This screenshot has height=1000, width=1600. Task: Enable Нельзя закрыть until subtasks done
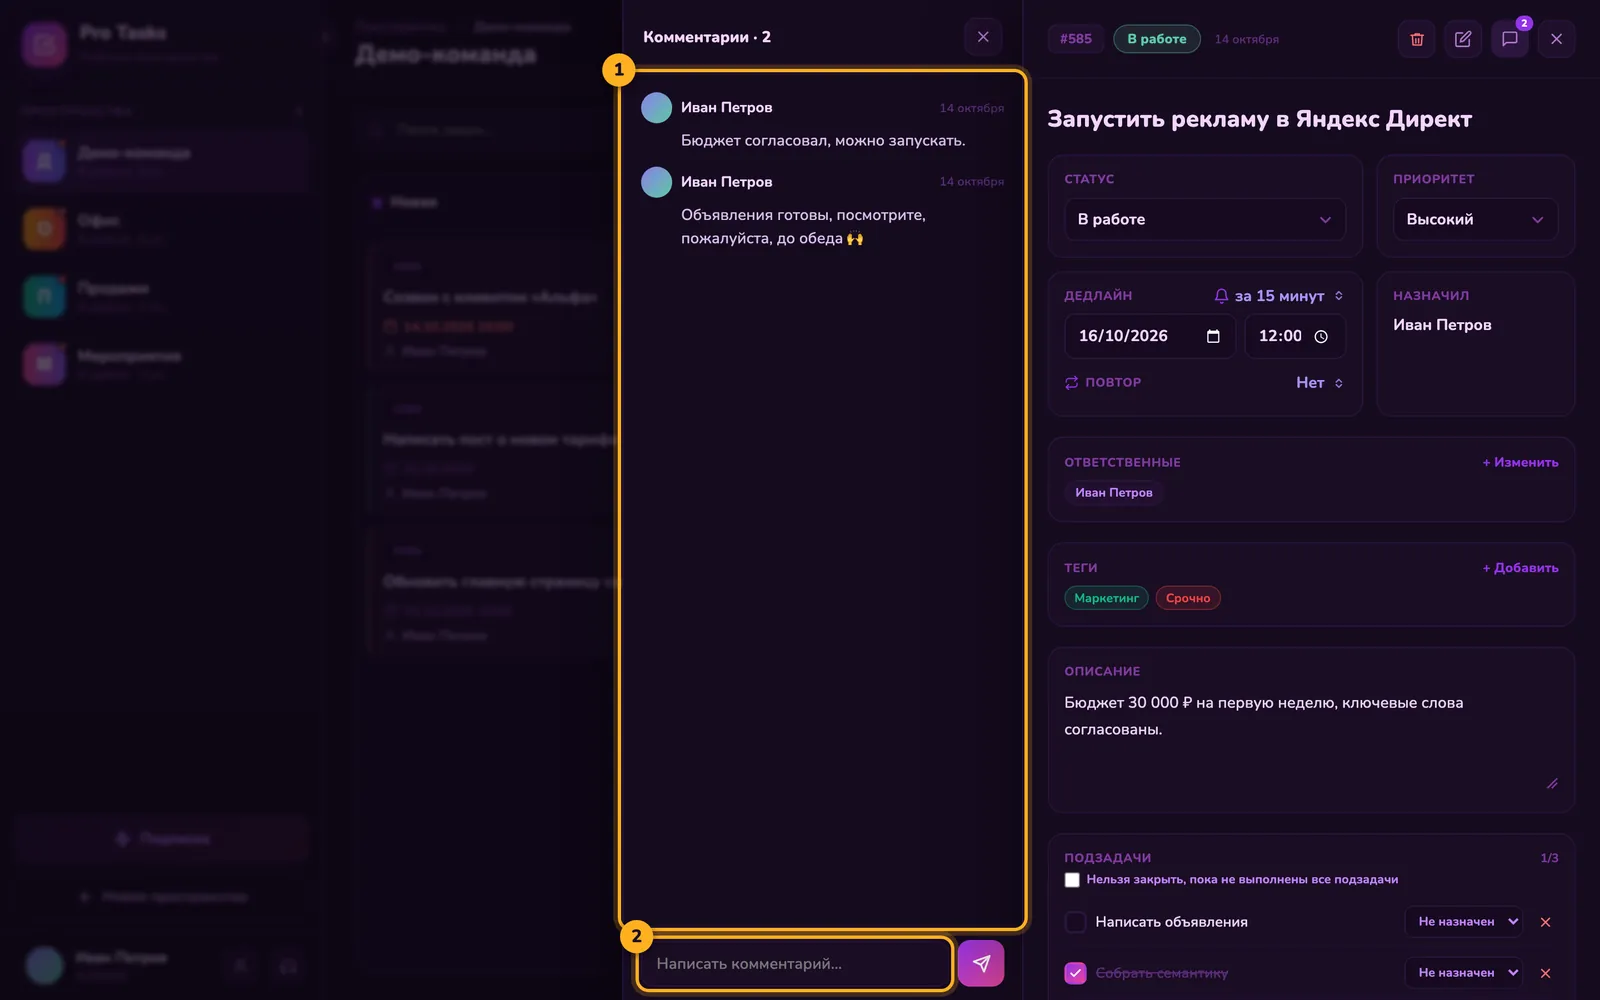[x=1072, y=880]
